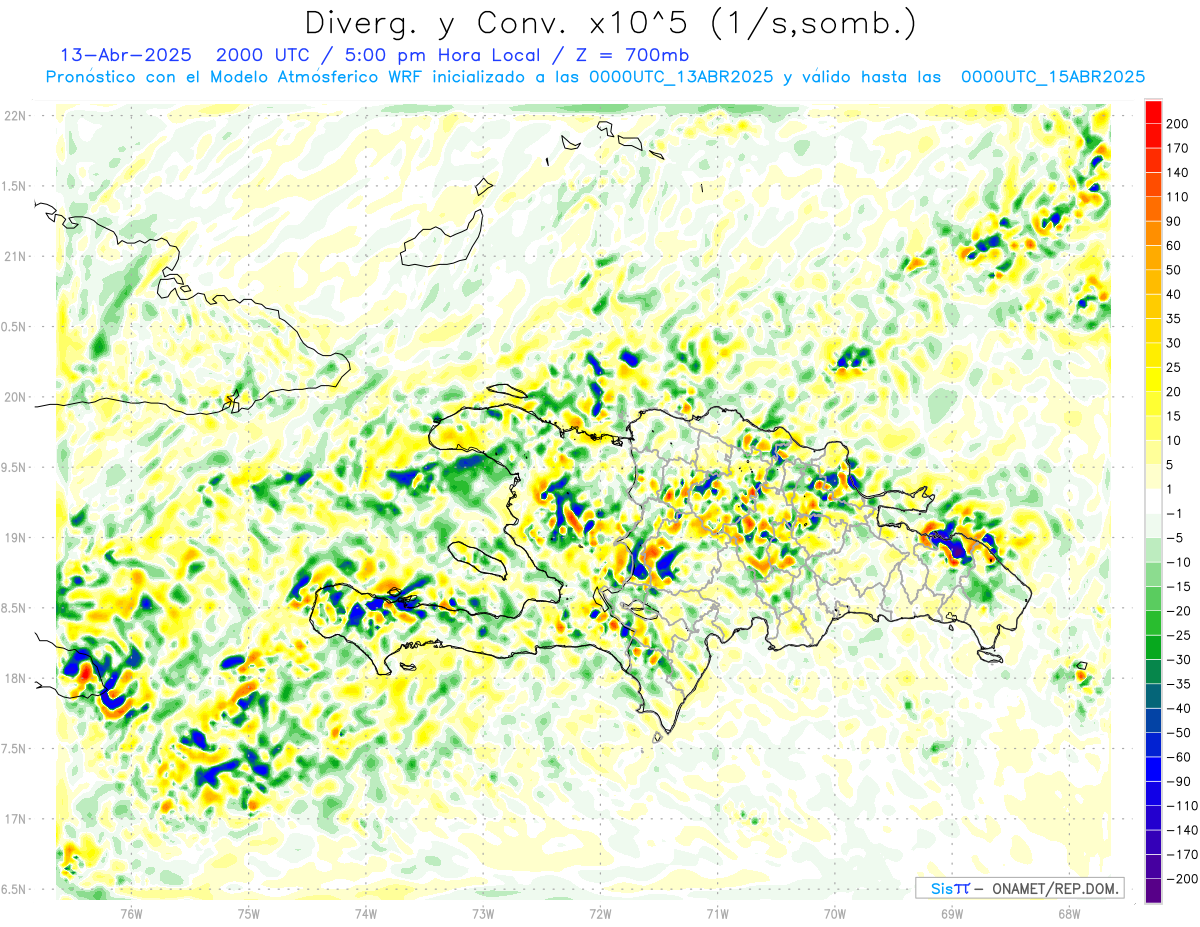Click the "74W" longitude axis label
1200x927 pixels.
point(366,914)
